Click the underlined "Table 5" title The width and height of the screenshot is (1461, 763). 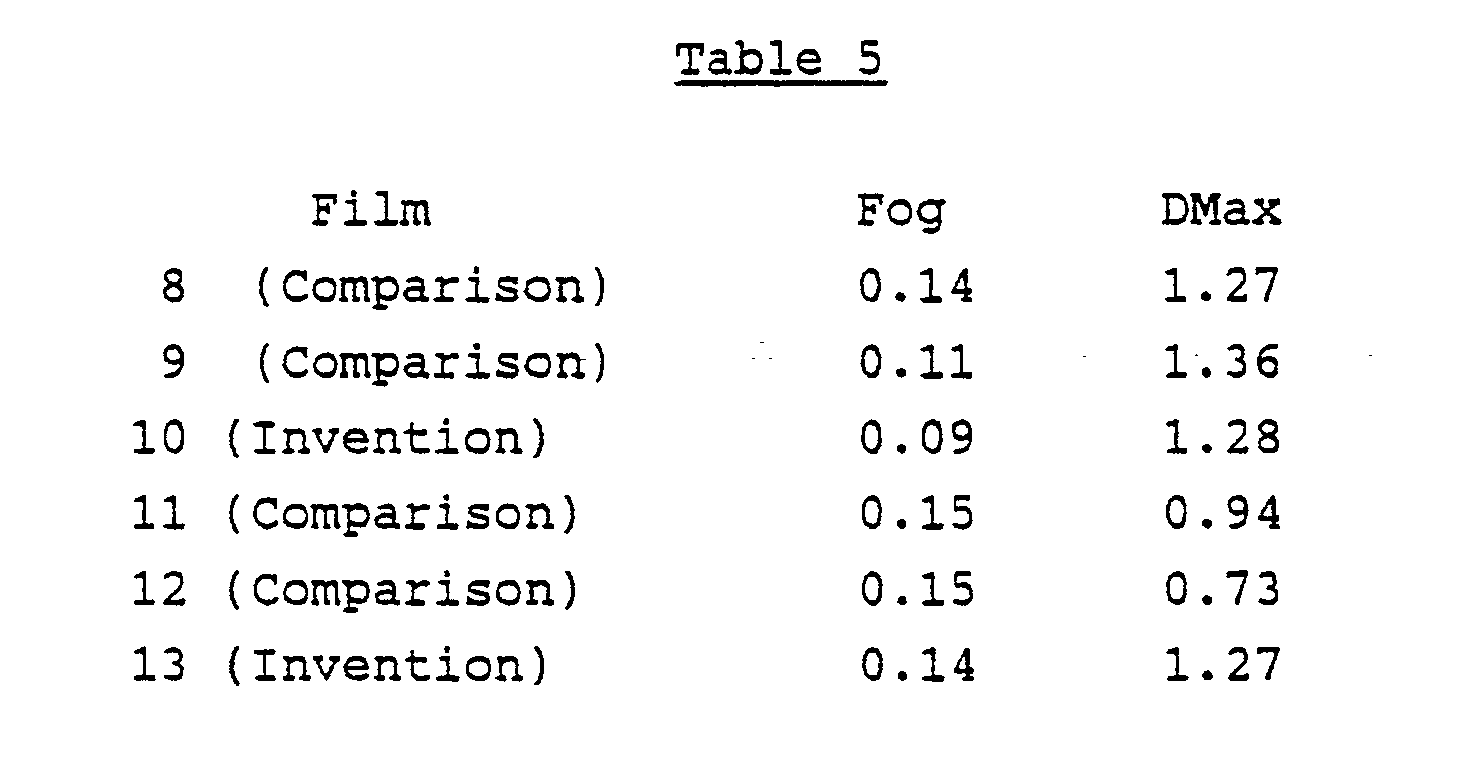779,62
